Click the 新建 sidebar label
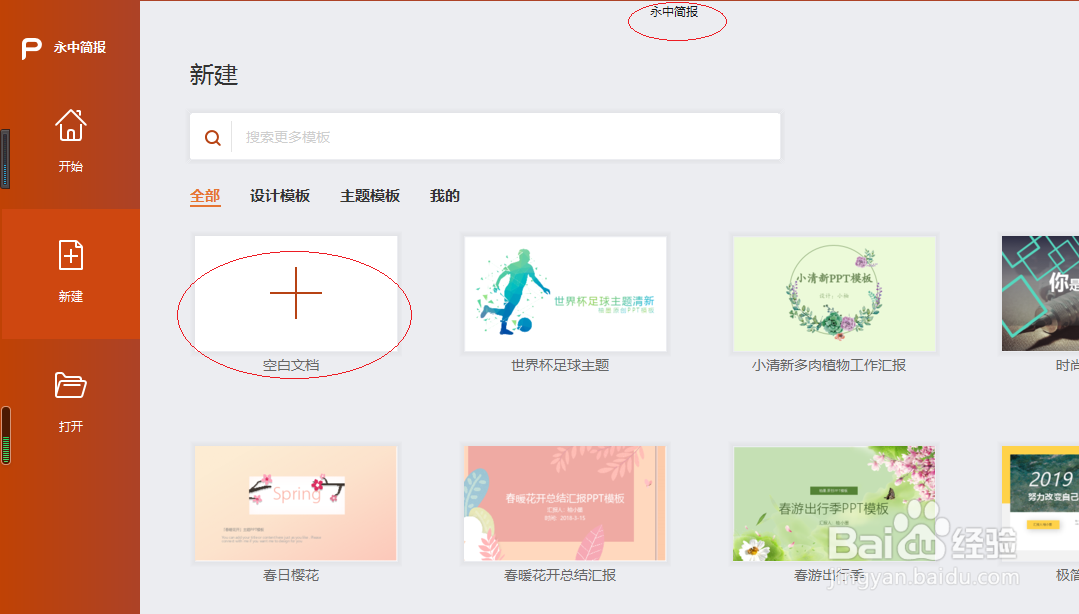Viewport: 1079px width, 614px height. click(71, 297)
